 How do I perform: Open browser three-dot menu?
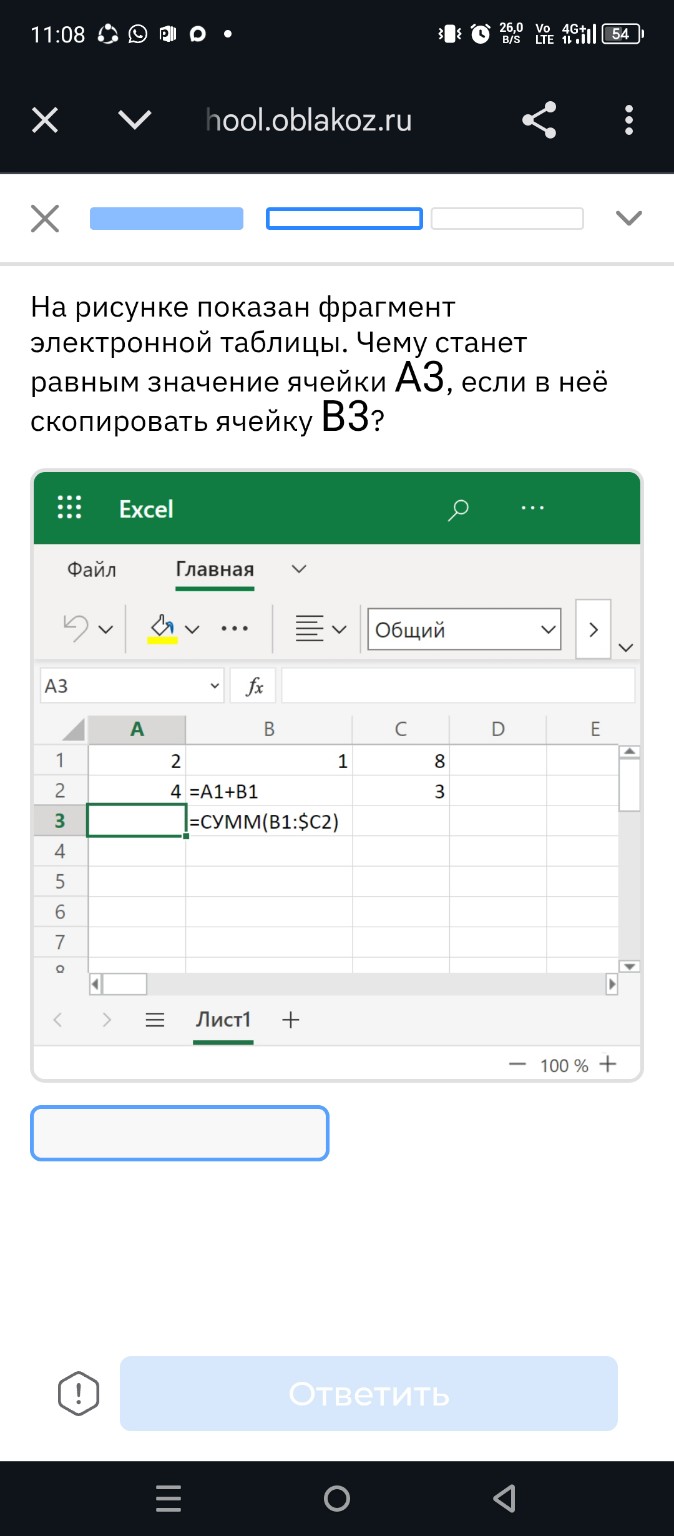coord(629,121)
